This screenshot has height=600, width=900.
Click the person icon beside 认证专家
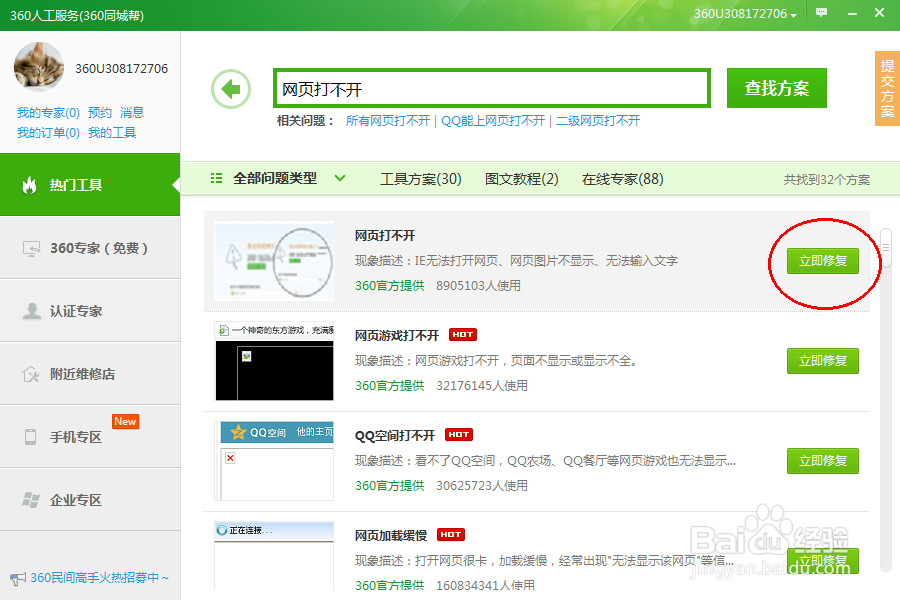[x=31, y=311]
